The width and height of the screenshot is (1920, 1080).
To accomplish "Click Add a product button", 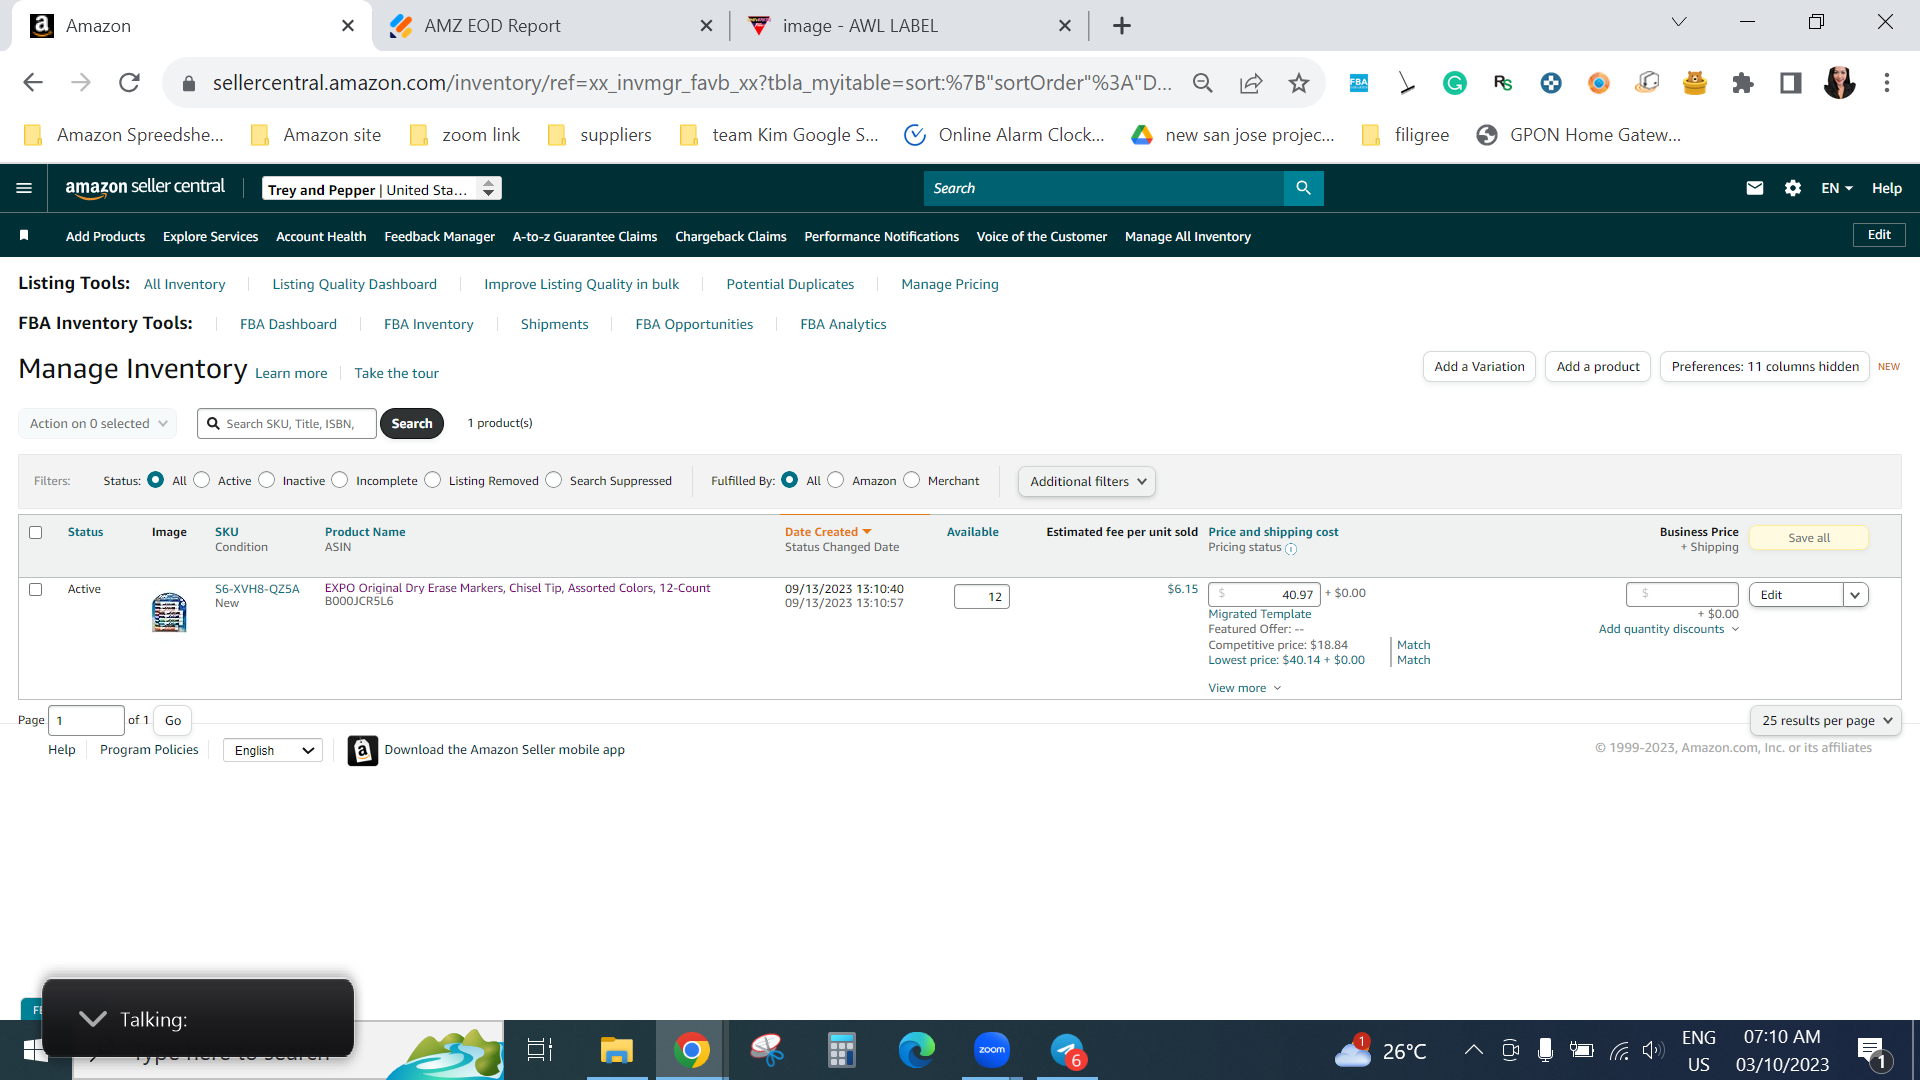I will [1598, 366].
